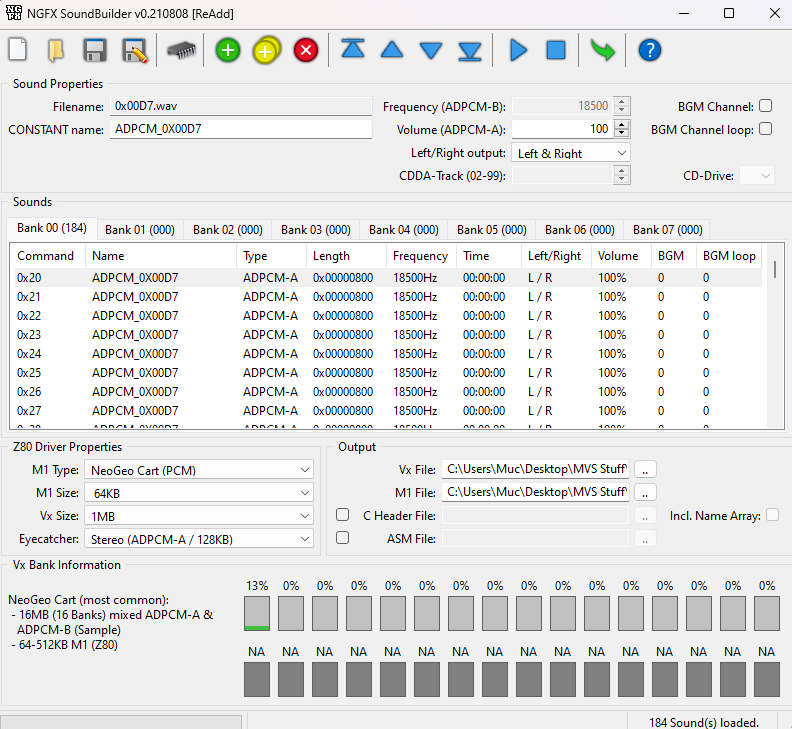Increase CDDA-Track spinner value
The image size is (792, 729).
tap(622, 171)
